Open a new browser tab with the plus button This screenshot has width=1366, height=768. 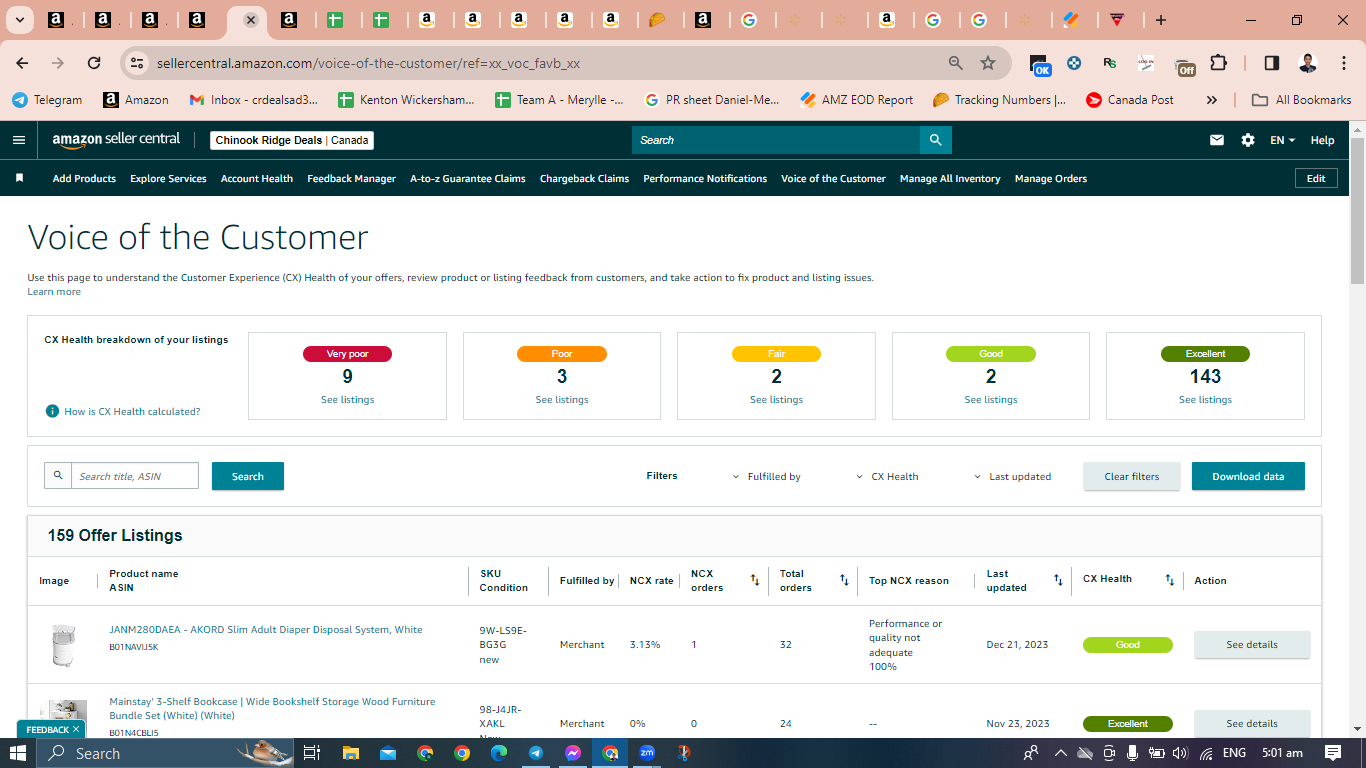(x=1160, y=20)
